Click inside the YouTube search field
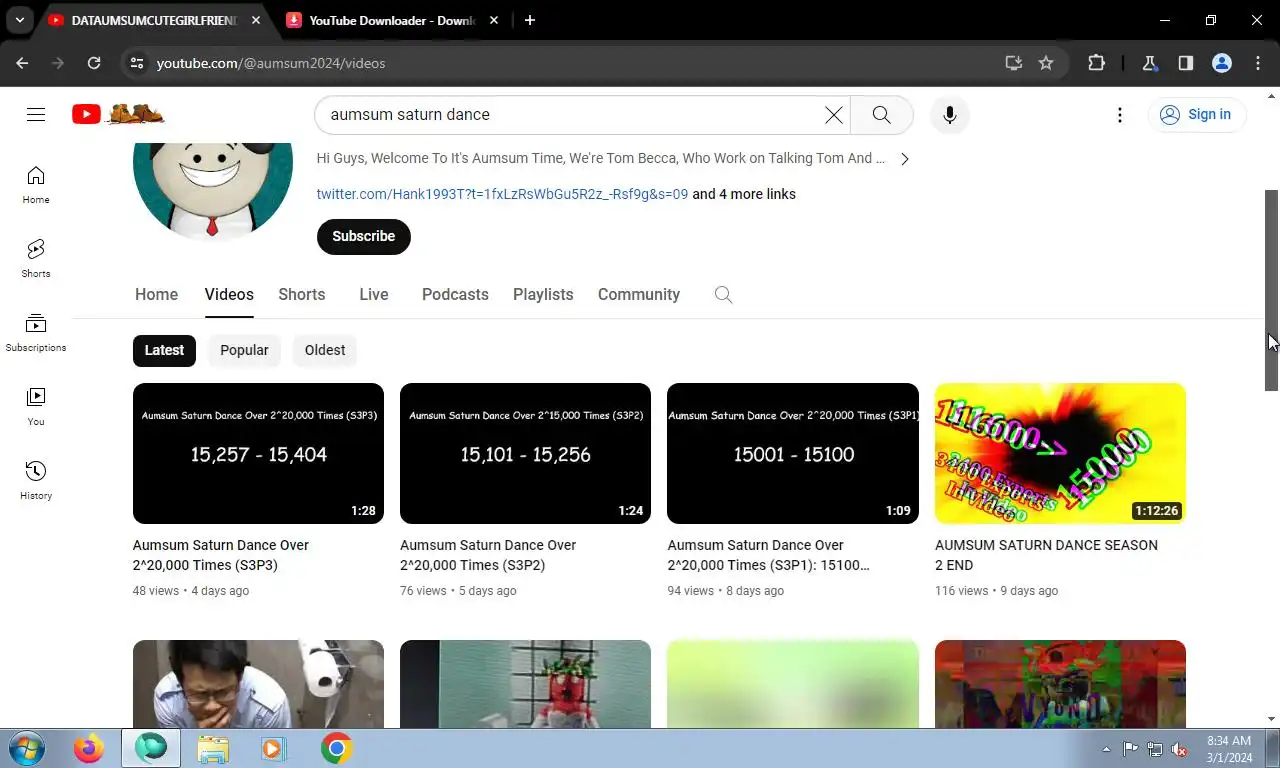This screenshot has width=1280, height=768. click(x=570, y=115)
